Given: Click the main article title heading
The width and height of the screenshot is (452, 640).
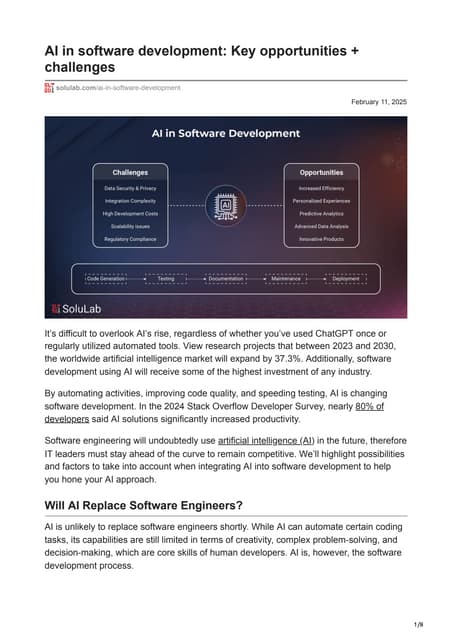Looking at the screenshot, I should (202, 59).
